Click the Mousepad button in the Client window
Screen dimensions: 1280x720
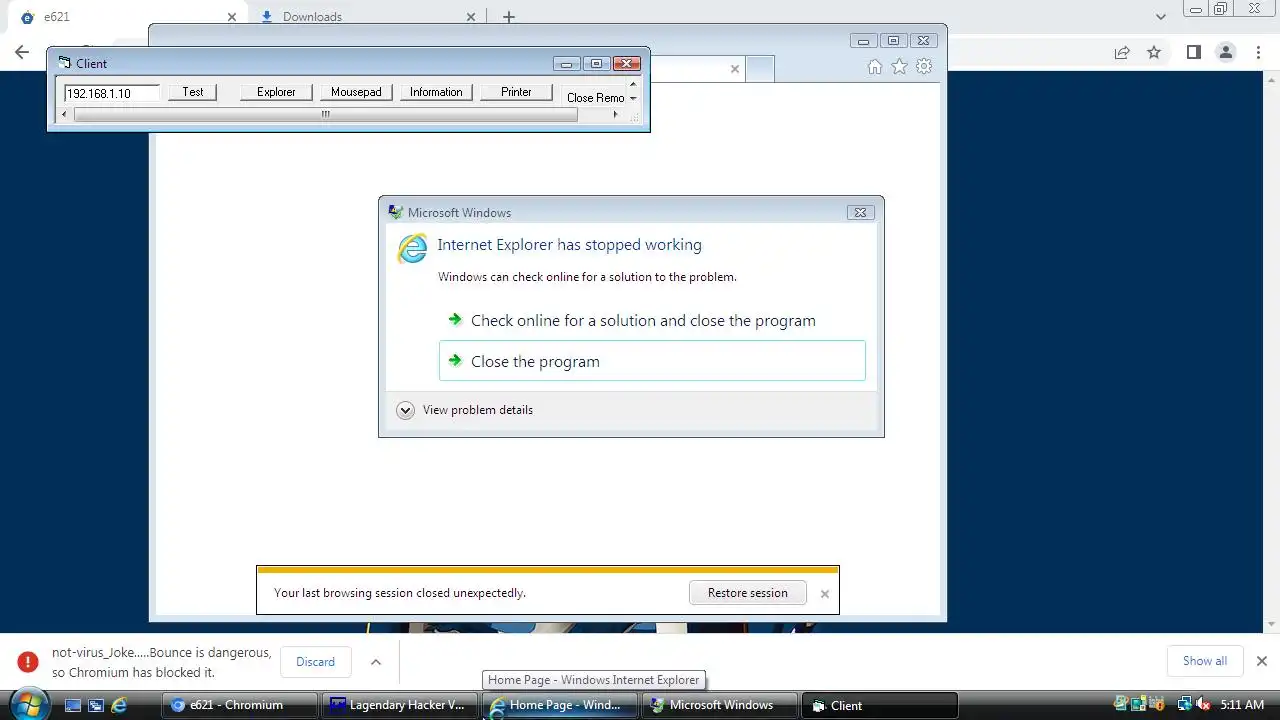(x=356, y=92)
